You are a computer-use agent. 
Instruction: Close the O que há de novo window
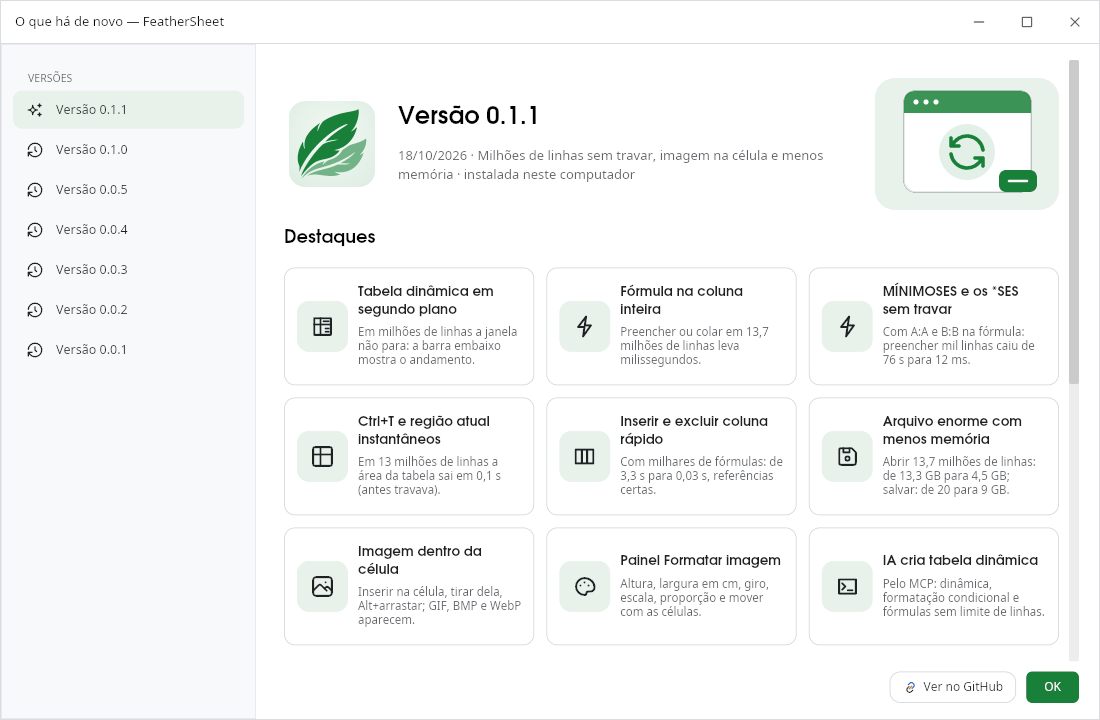[x=1074, y=22]
